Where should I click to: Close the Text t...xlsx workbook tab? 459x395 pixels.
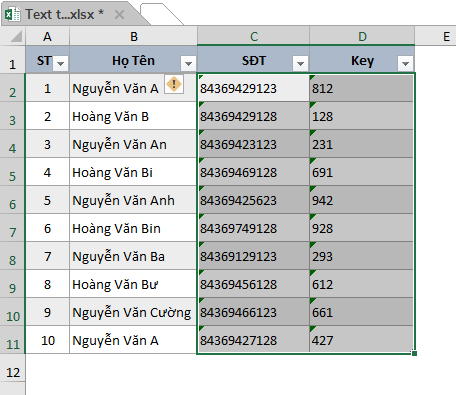tap(119, 14)
